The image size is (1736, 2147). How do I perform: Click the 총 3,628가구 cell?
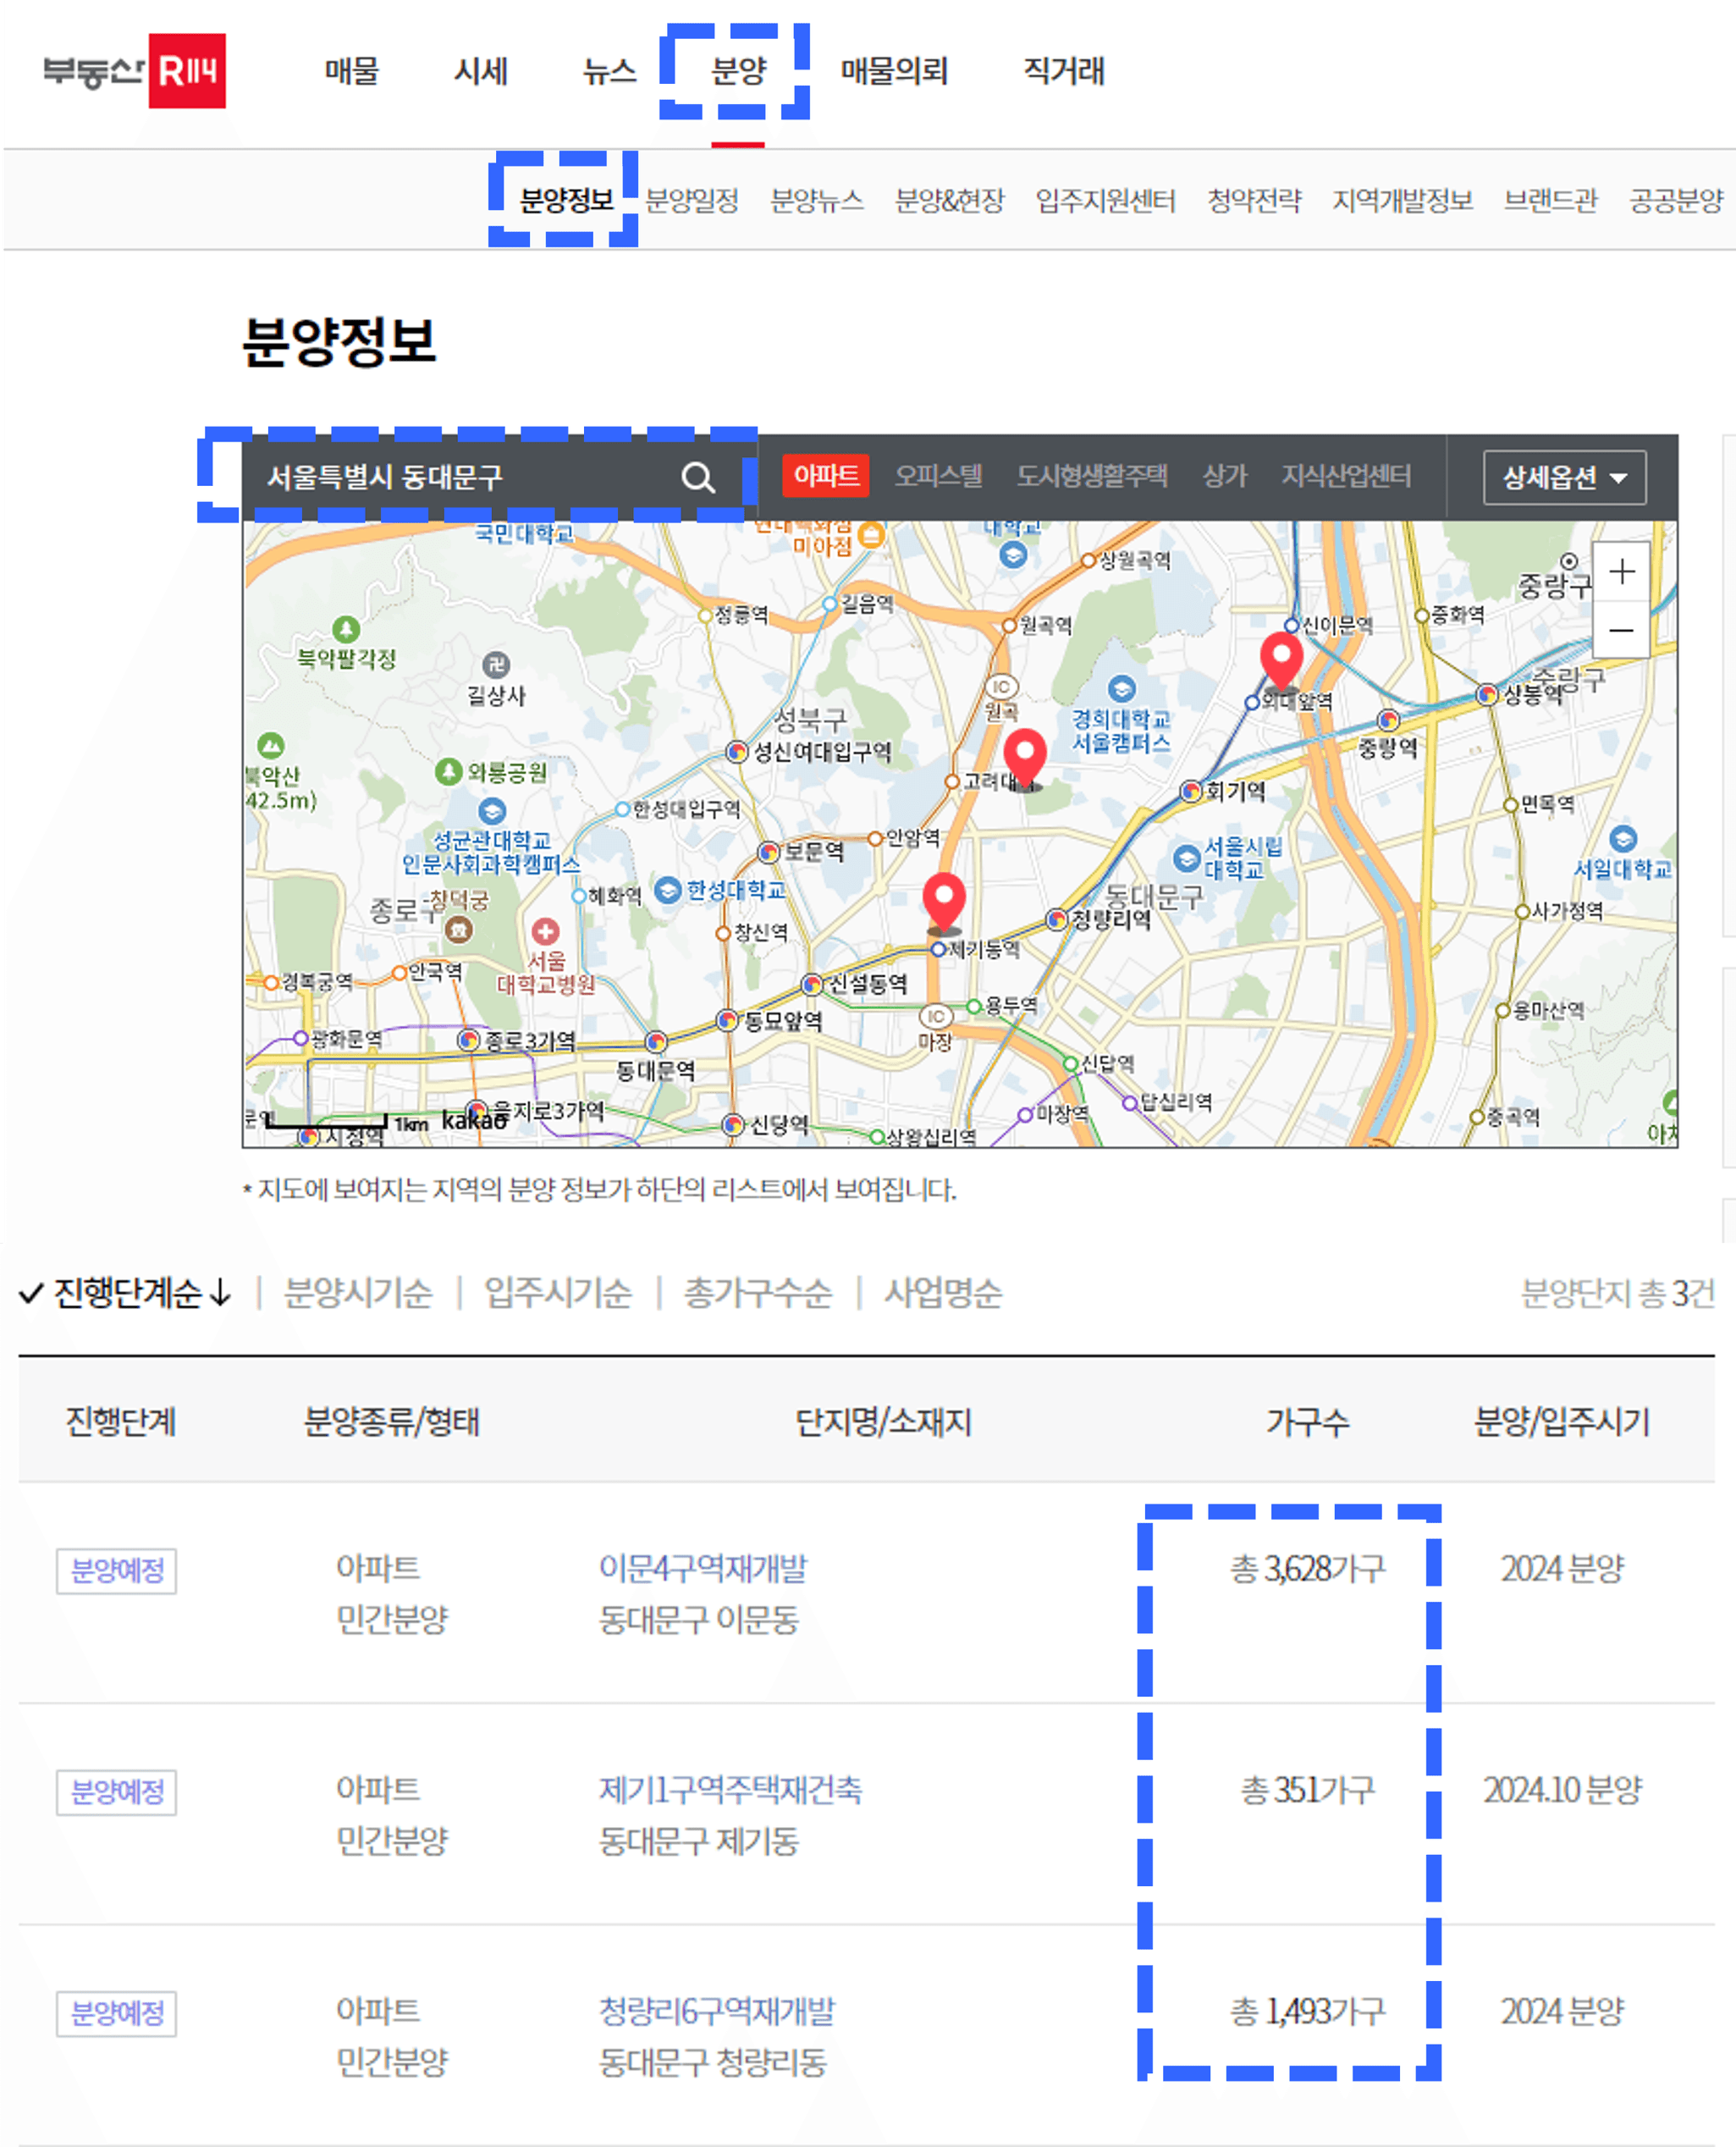click(1307, 1568)
